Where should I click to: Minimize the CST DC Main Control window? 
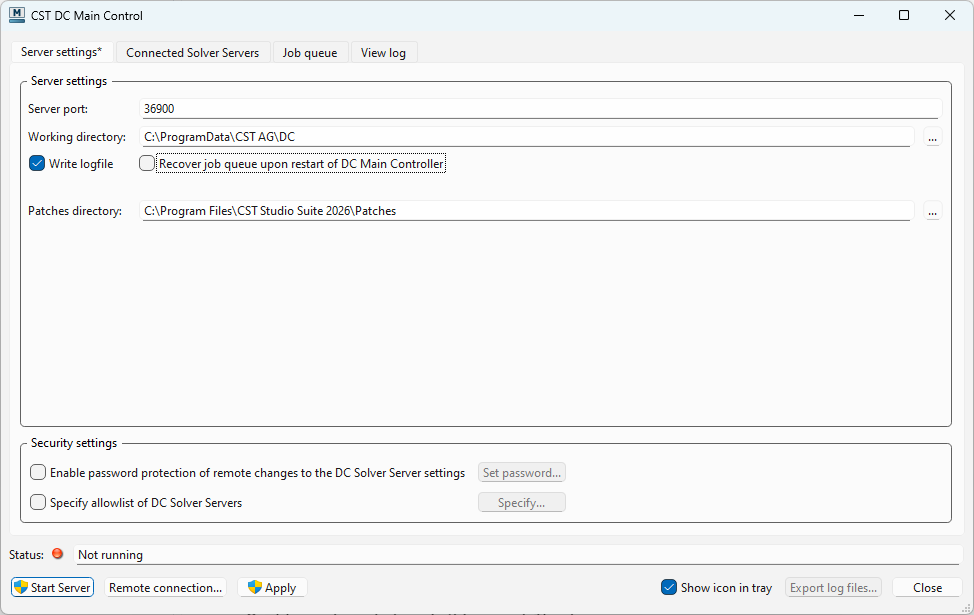(x=858, y=15)
